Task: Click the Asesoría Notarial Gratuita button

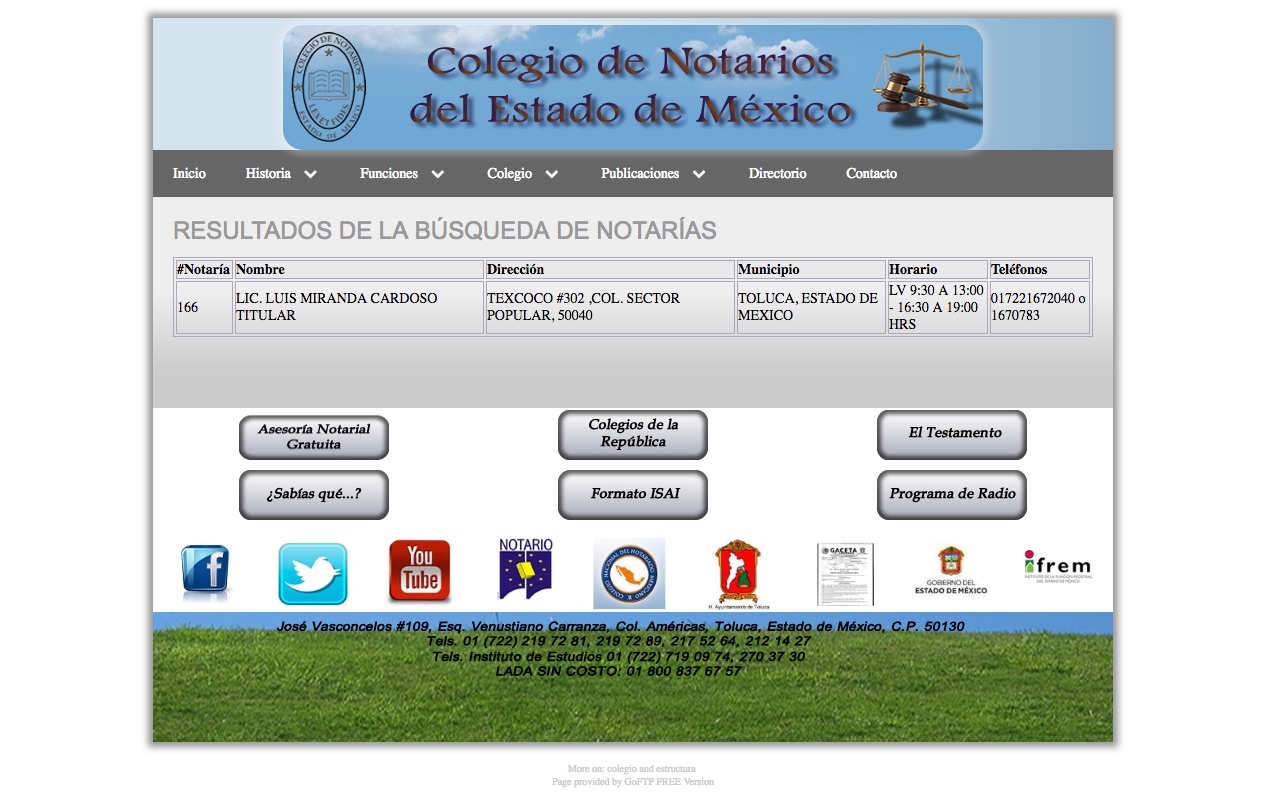Action: (314, 437)
